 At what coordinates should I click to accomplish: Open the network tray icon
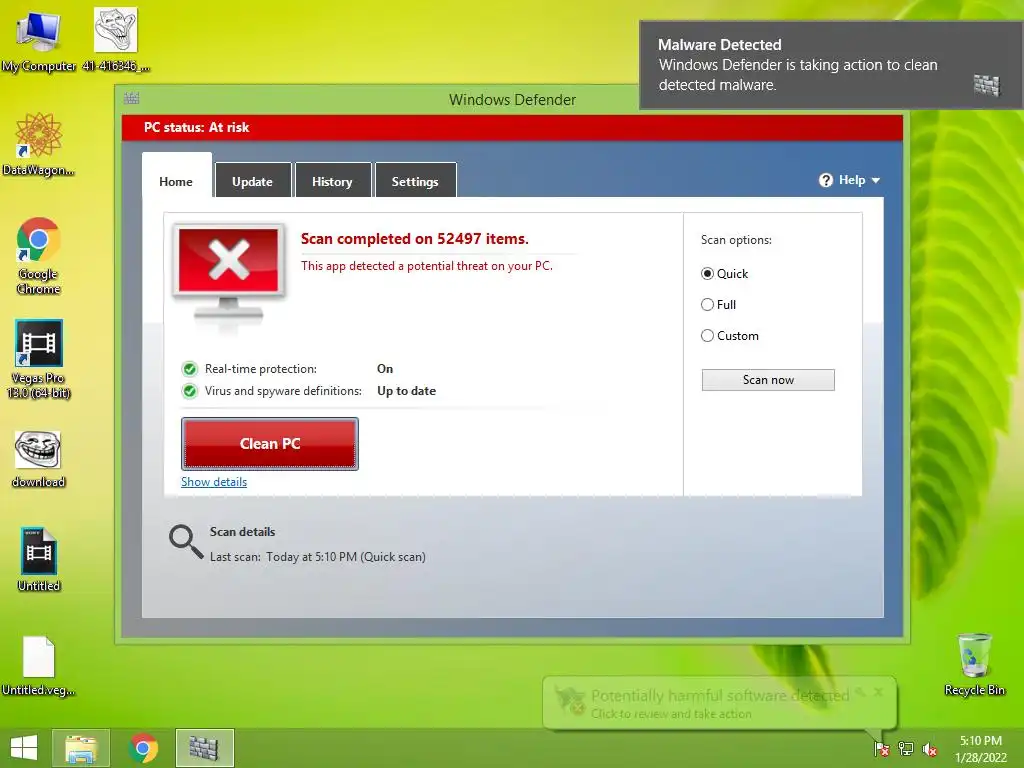(x=906, y=749)
